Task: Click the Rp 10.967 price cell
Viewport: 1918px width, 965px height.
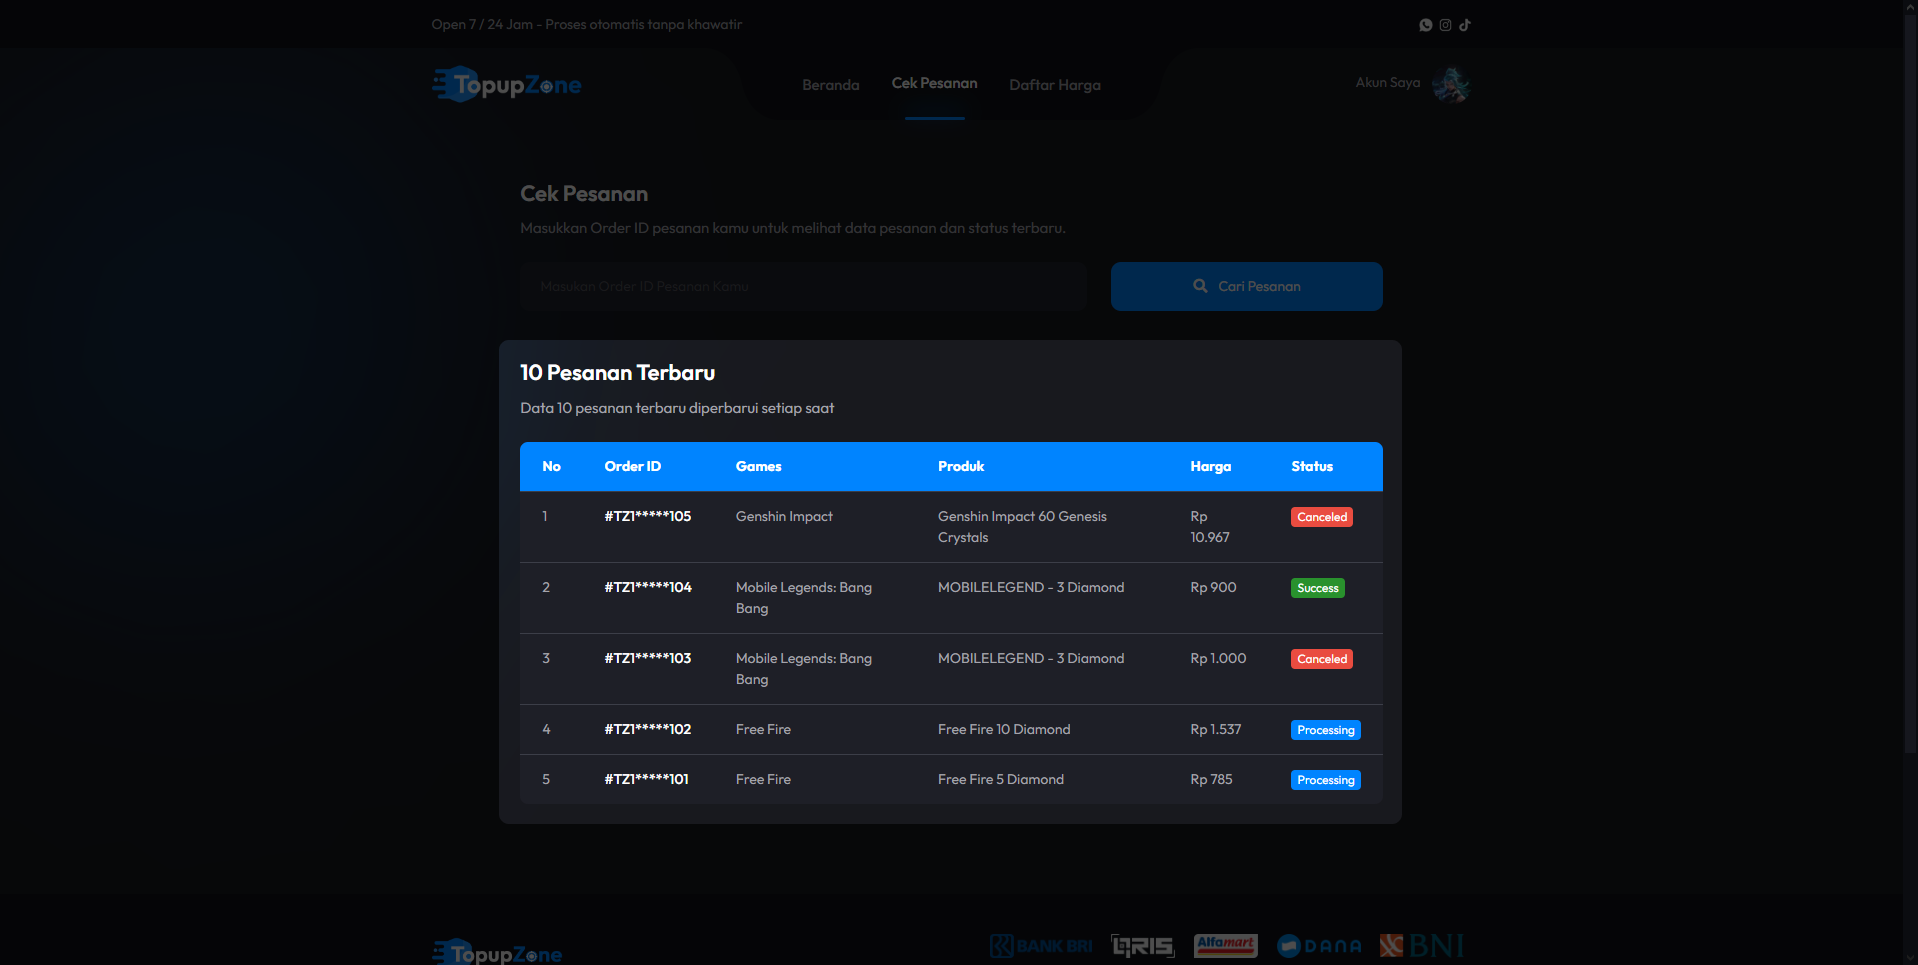Action: (x=1210, y=527)
